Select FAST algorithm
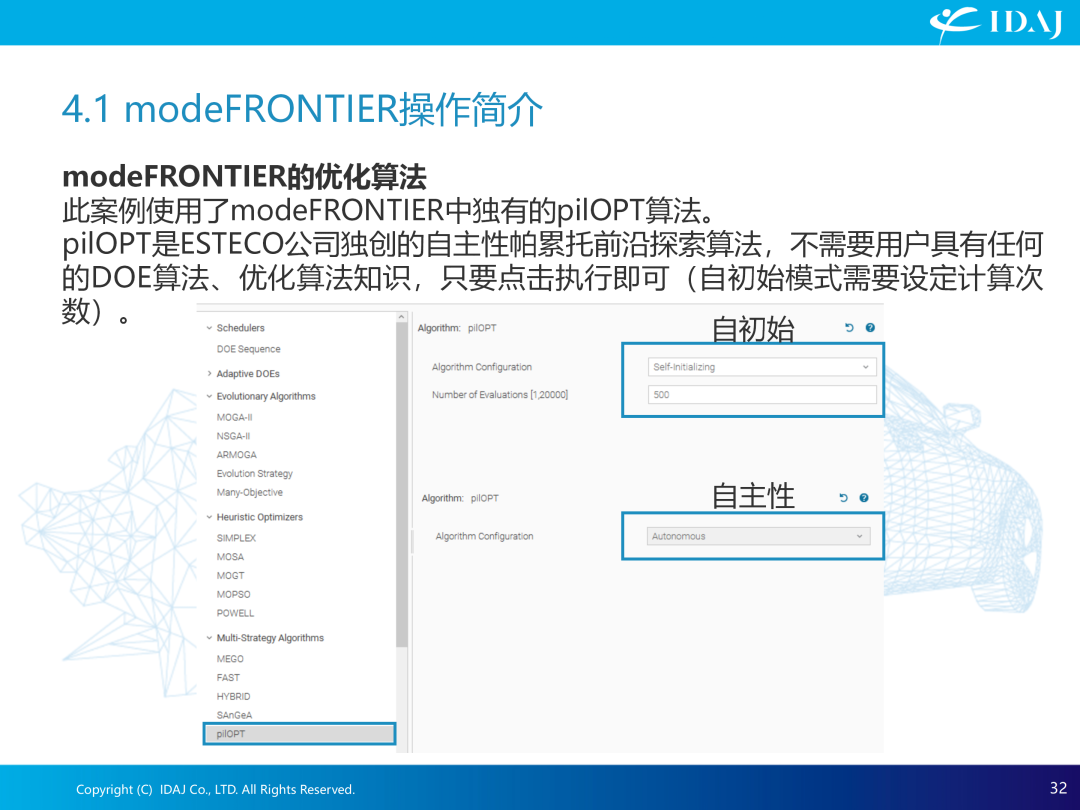1080x810 pixels. pyautogui.click(x=228, y=678)
